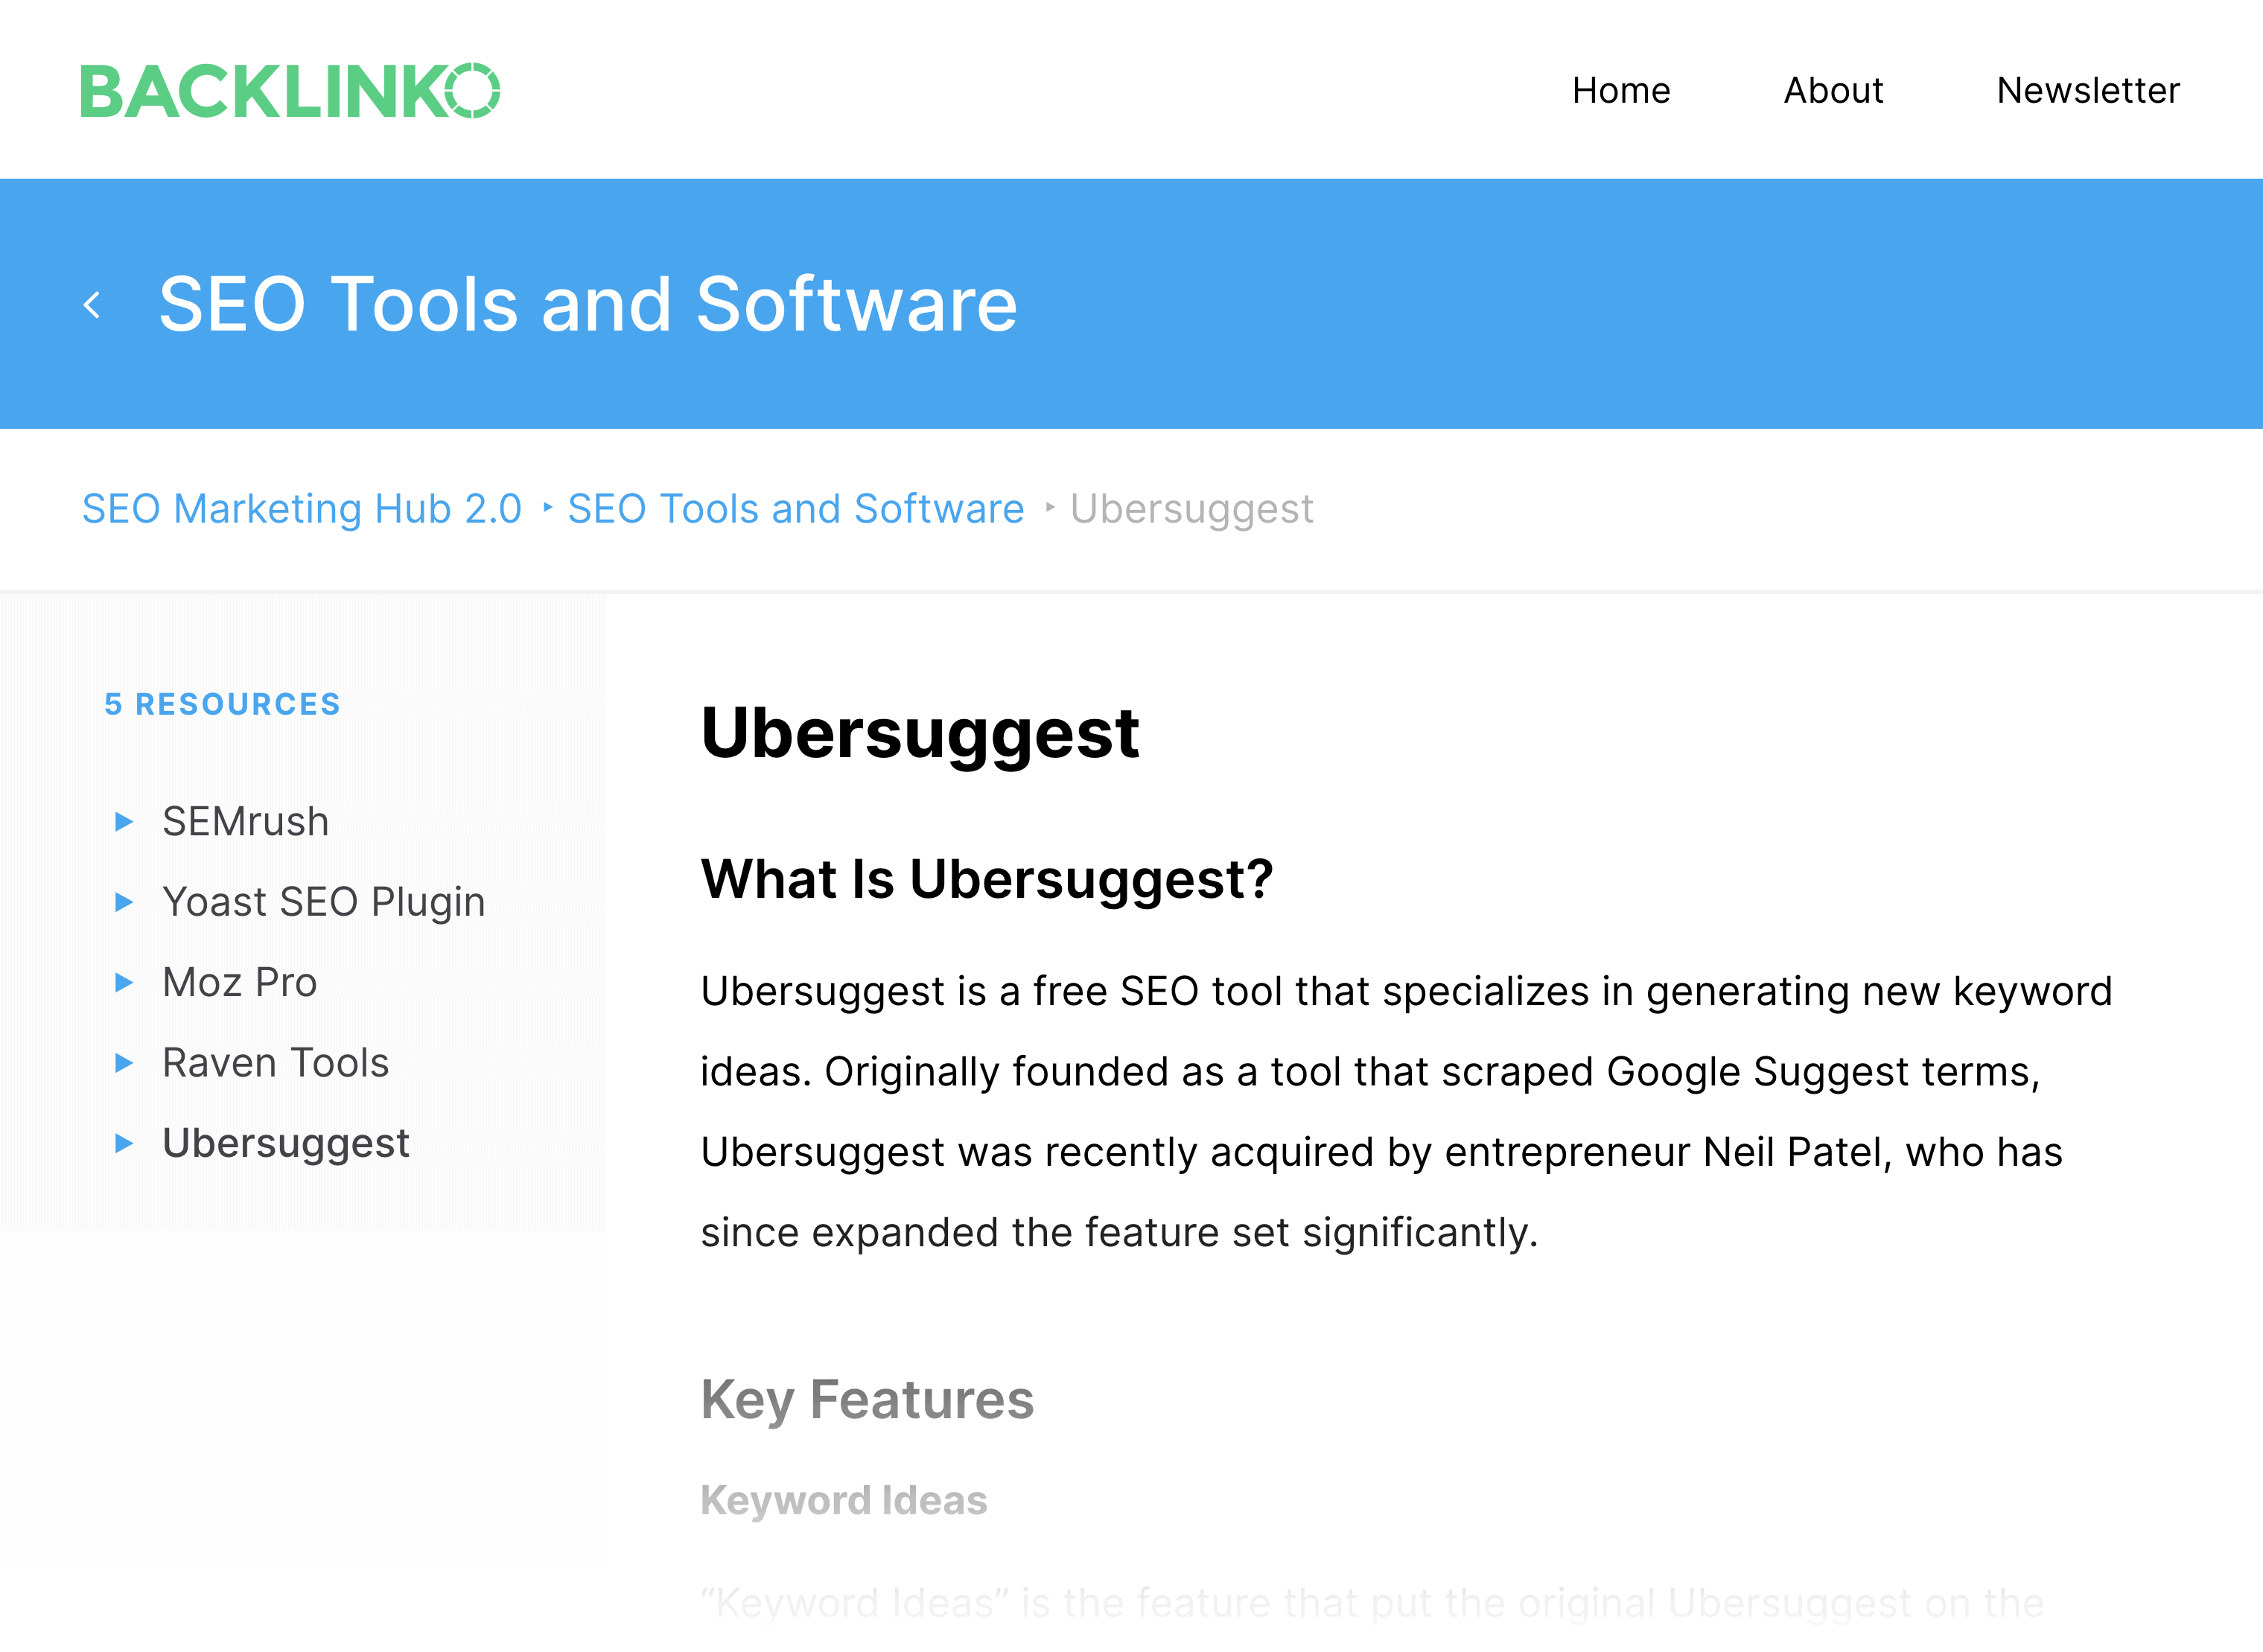Open Moz Pro resource in sidebar
The height and width of the screenshot is (1652, 2263).
pos(240,982)
